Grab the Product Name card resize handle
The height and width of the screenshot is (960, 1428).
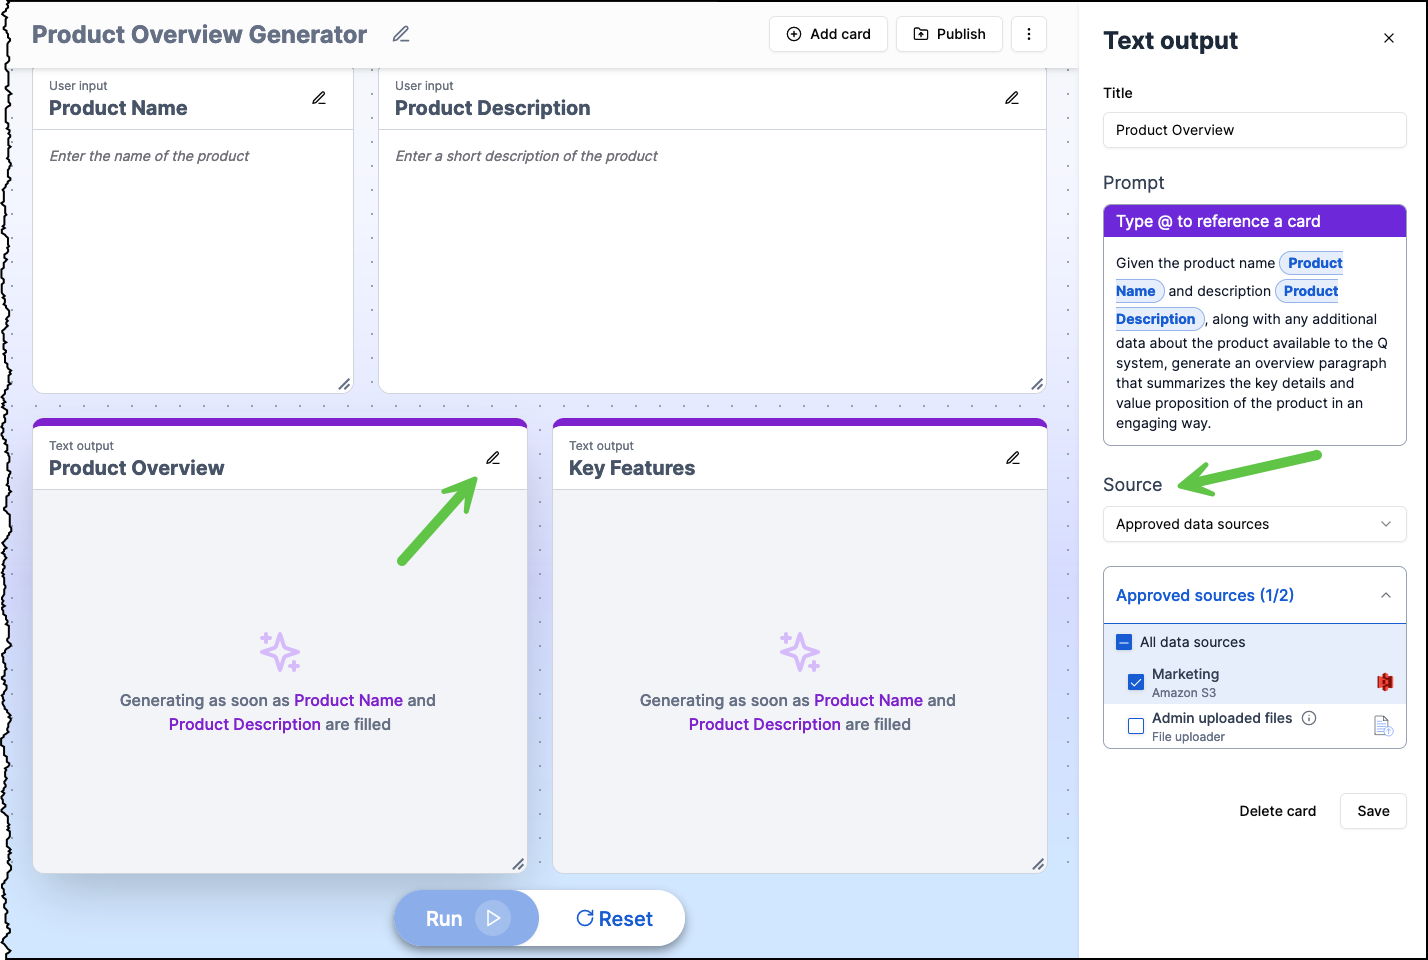tap(344, 384)
